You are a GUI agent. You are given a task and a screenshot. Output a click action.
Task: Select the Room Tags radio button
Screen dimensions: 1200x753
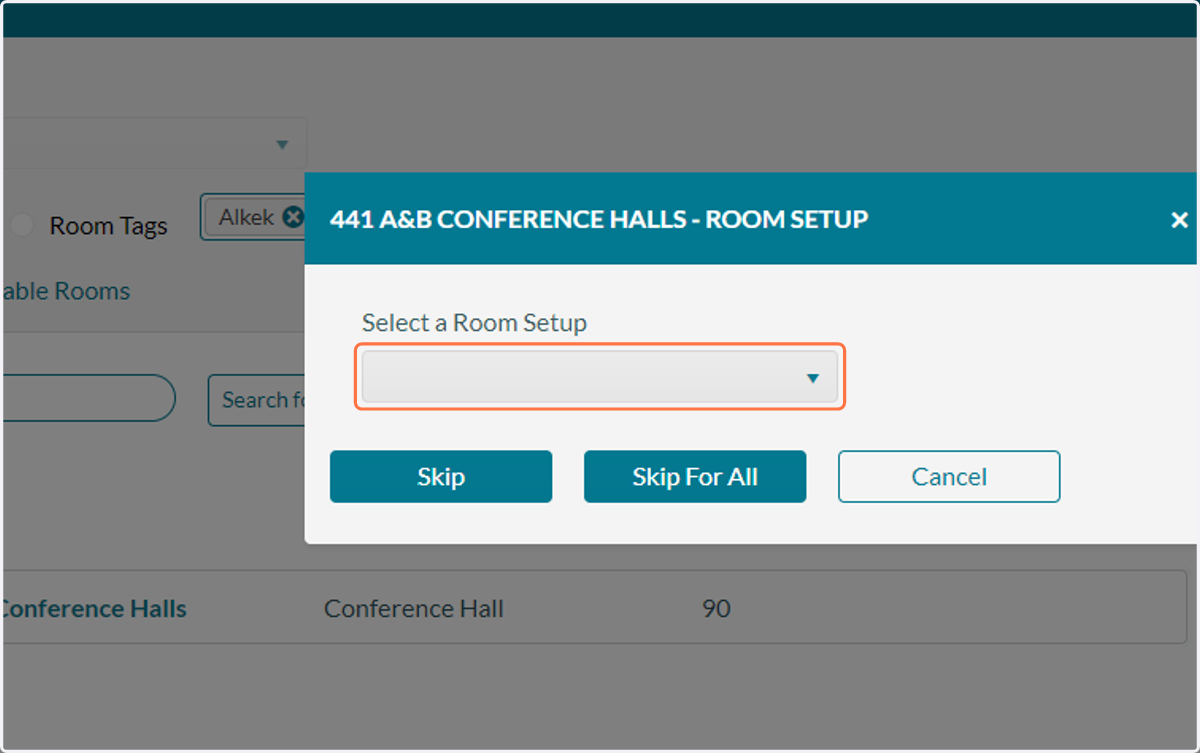click(22, 226)
